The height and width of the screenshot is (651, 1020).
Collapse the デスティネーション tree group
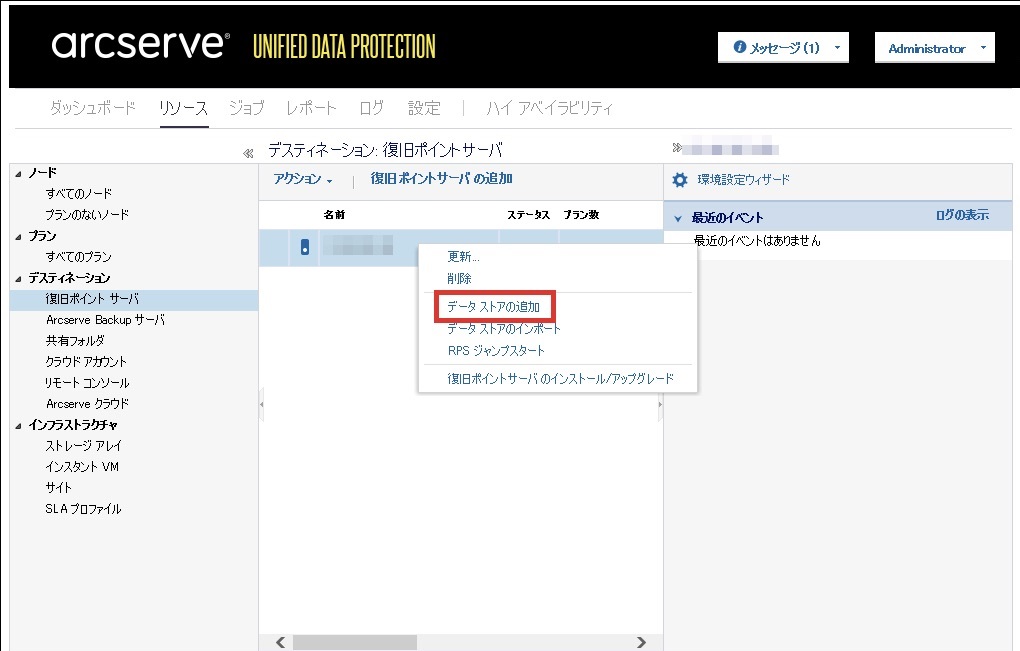tap(18, 279)
